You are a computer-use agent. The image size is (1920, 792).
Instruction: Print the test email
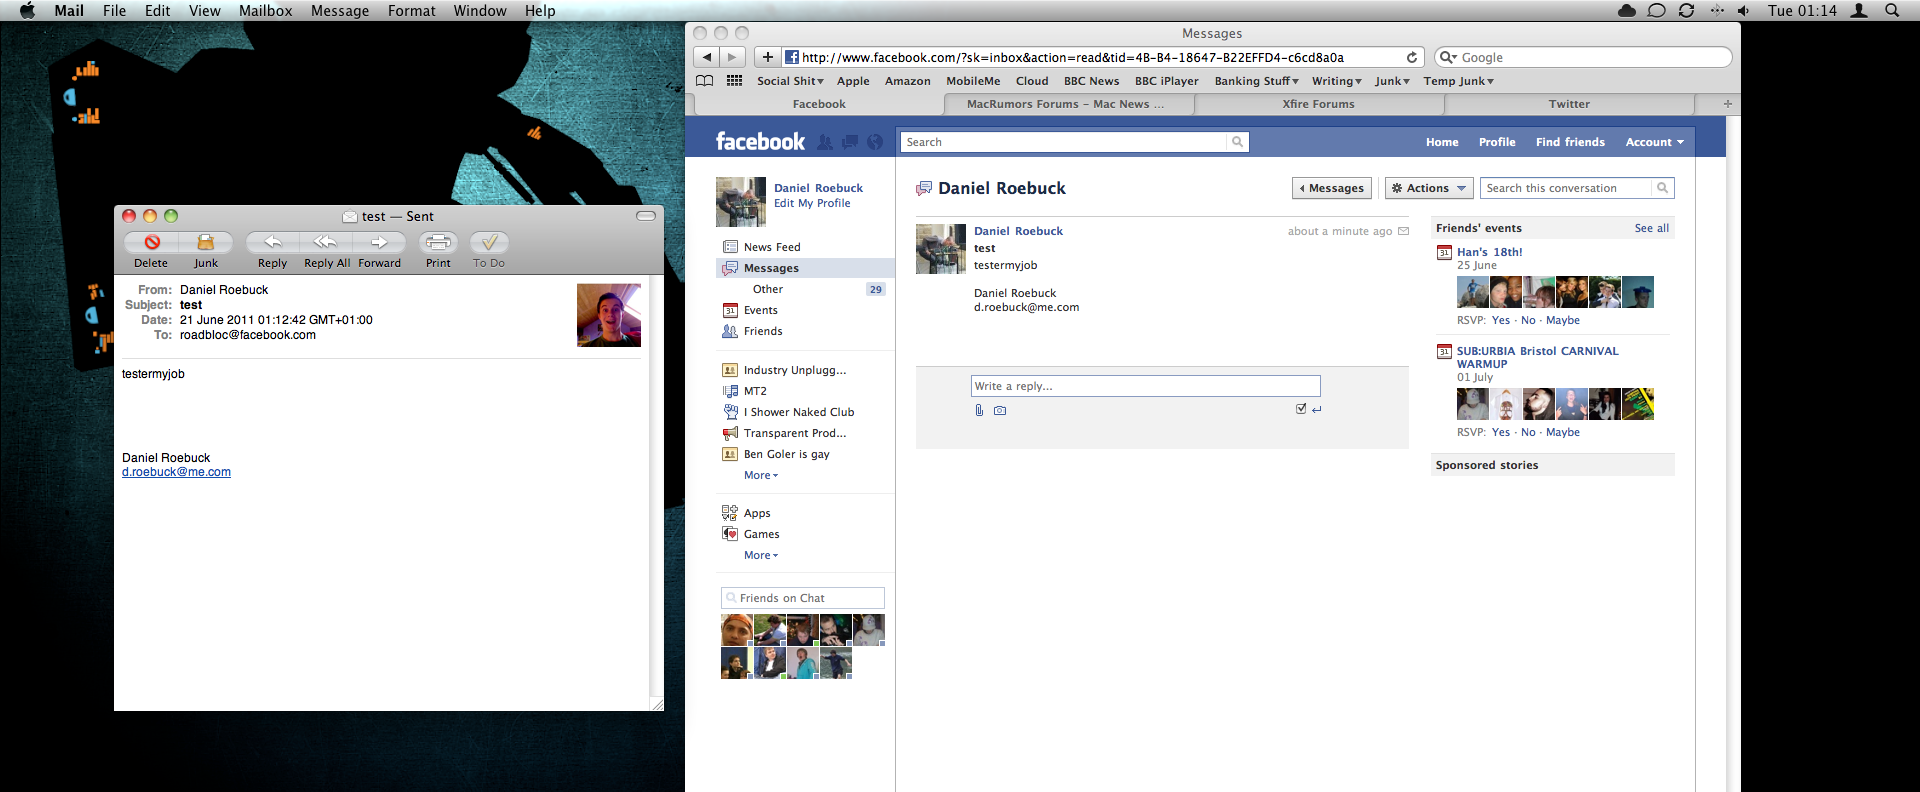click(x=438, y=242)
